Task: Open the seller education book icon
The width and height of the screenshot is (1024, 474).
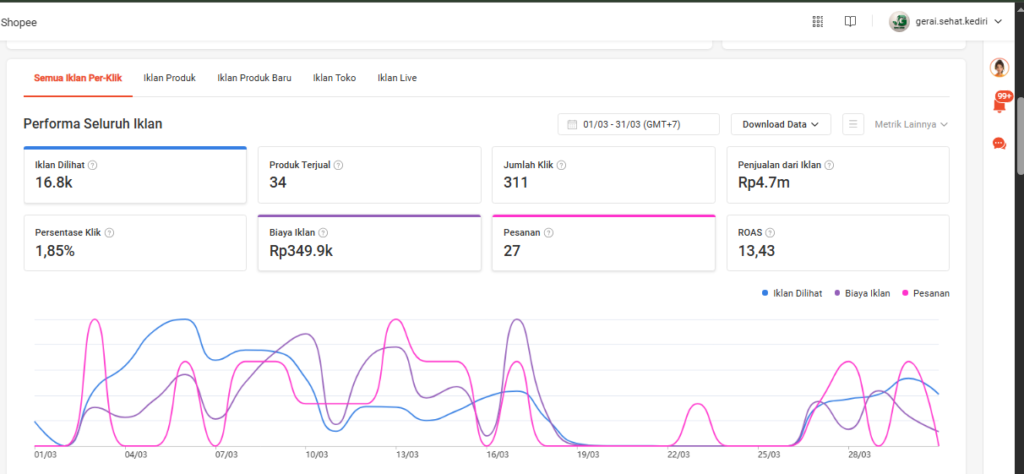Action: (x=850, y=21)
